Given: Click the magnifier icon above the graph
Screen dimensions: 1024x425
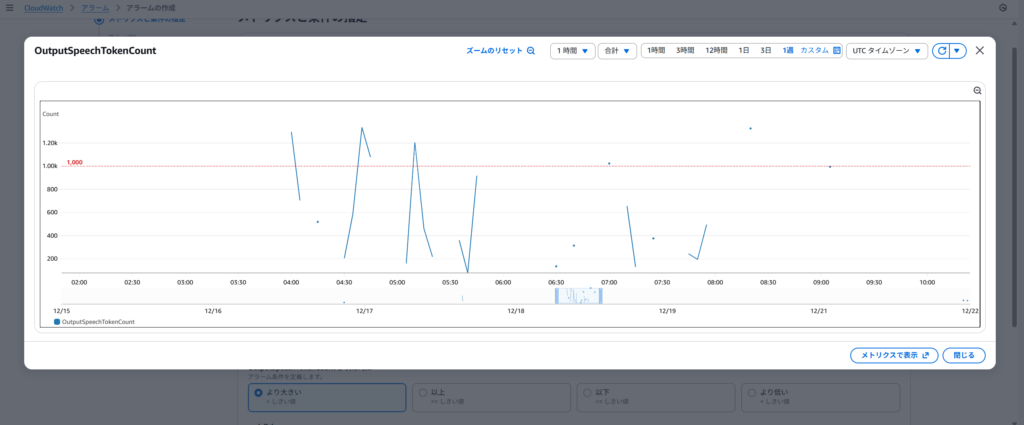Looking at the screenshot, I should point(978,91).
